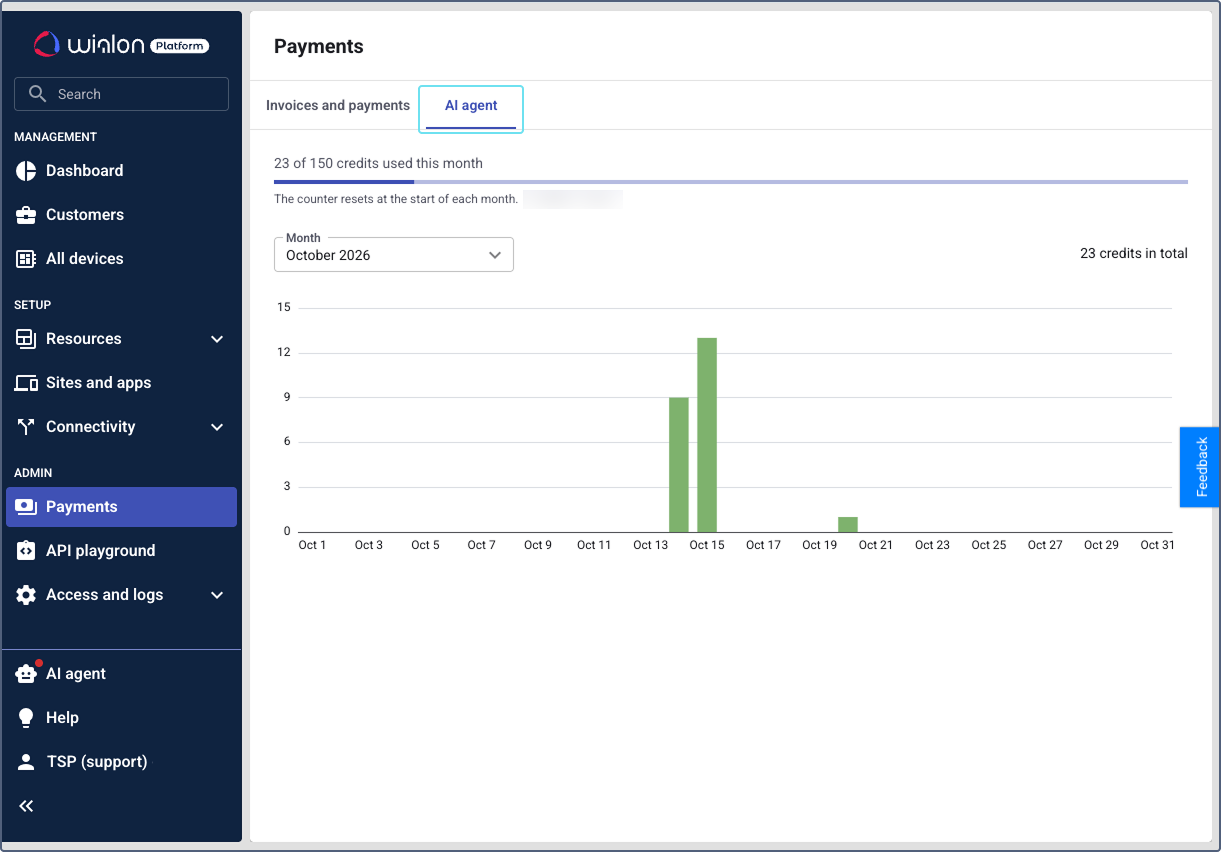Click the Oct 14 bar in the chart
The width and height of the screenshot is (1221, 852).
pos(679,465)
